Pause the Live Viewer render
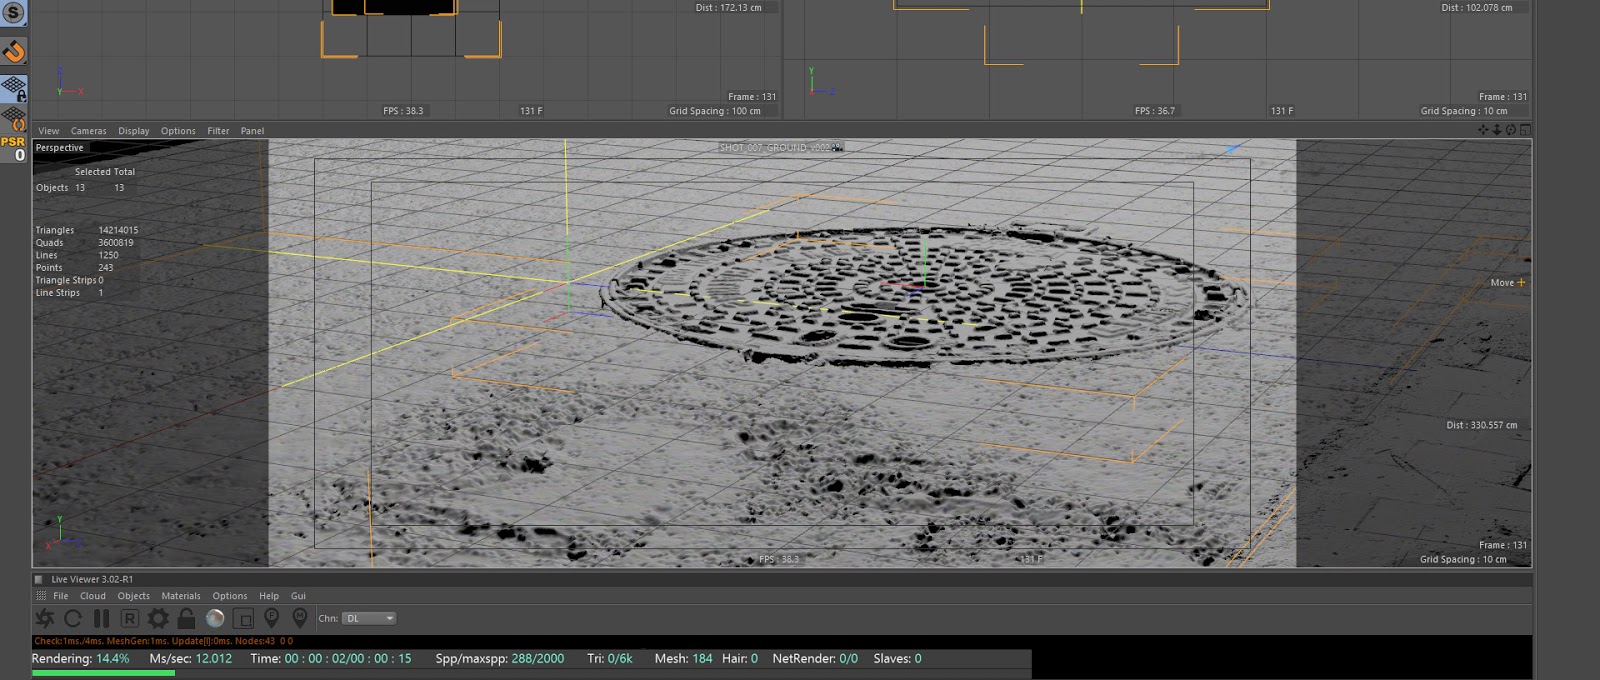1600x680 pixels. click(101, 619)
